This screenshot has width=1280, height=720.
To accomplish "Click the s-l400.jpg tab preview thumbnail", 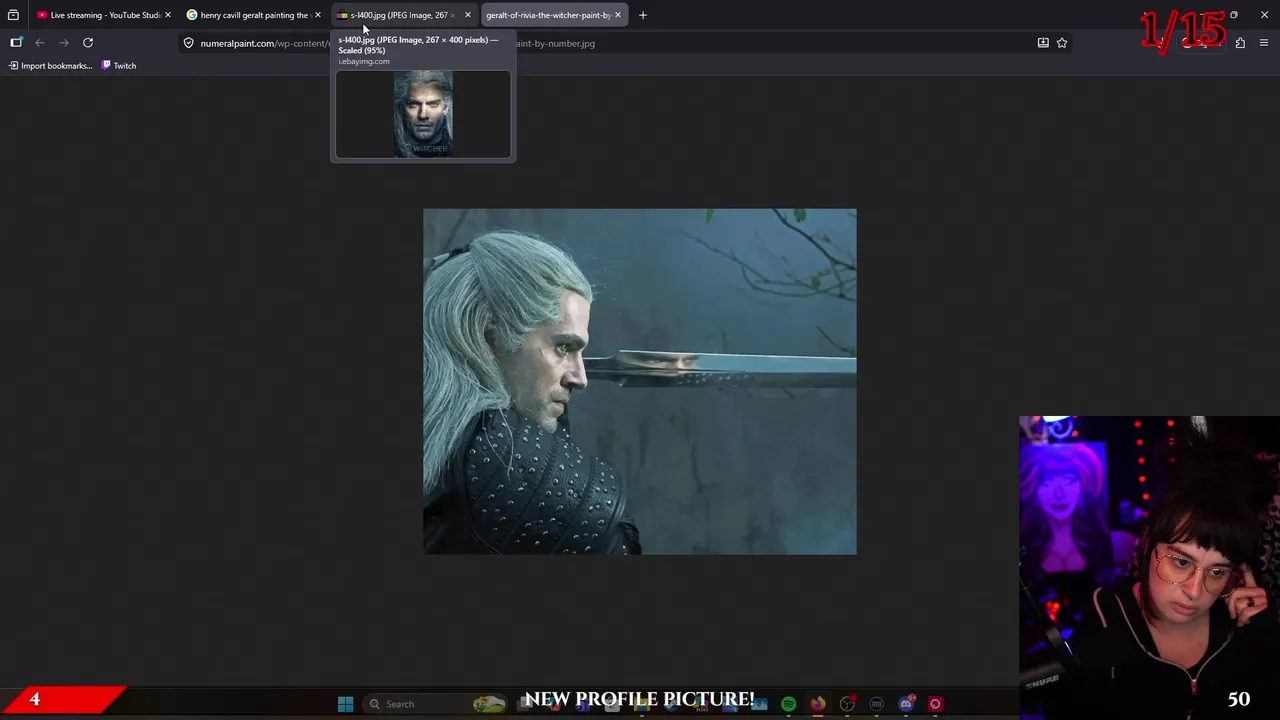I will pos(423,114).
